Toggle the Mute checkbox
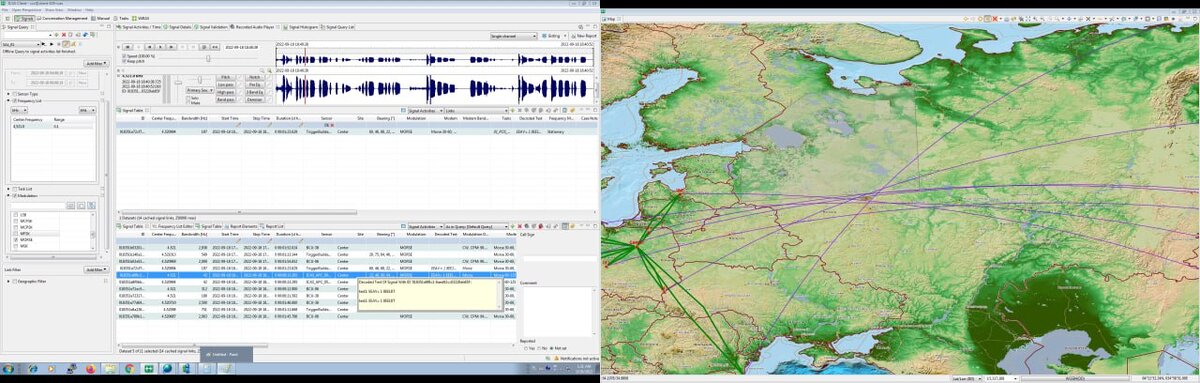This screenshot has width=1200, height=383. click(188, 102)
